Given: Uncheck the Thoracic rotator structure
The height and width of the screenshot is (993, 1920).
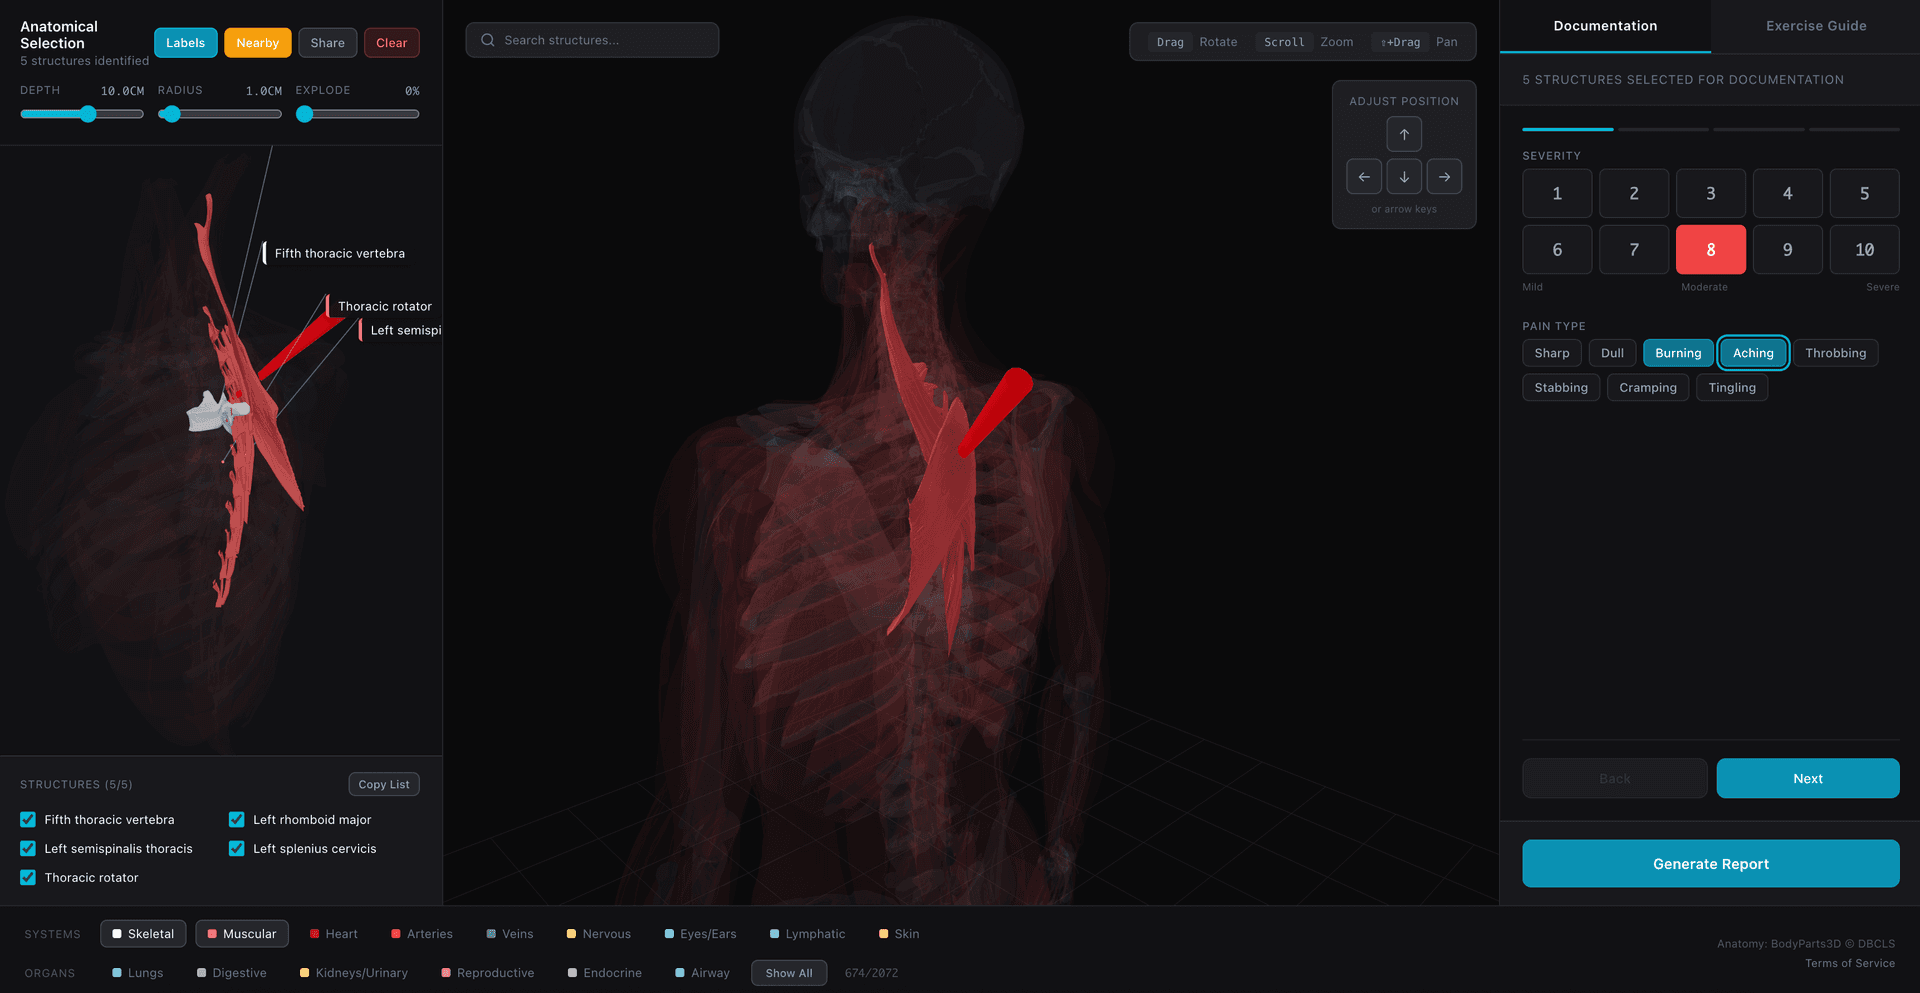Looking at the screenshot, I should click(x=27, y=877).
